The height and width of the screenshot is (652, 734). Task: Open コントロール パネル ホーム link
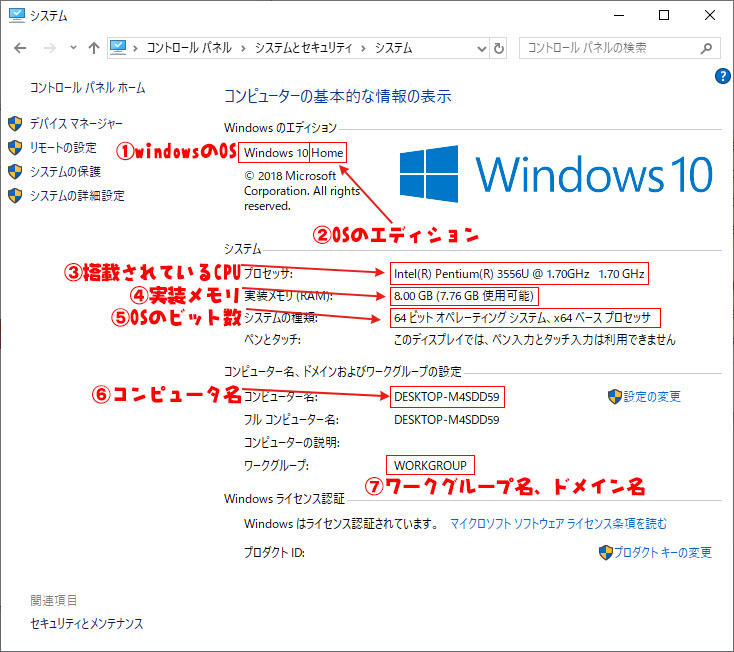(x=88, y=88)
